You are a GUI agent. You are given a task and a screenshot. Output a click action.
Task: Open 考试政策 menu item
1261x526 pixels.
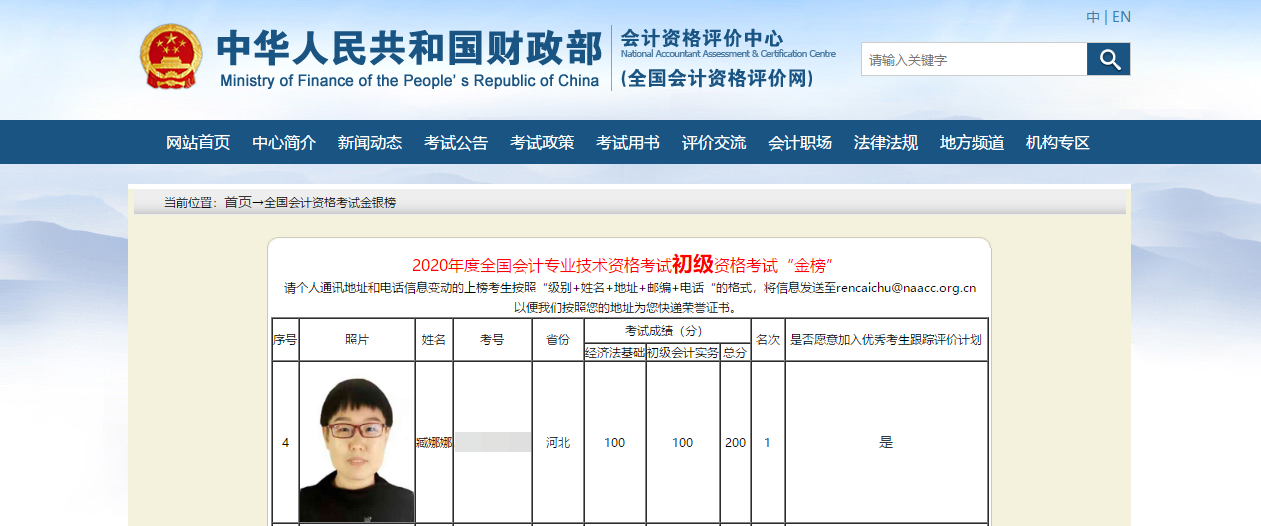pos(542,143)
